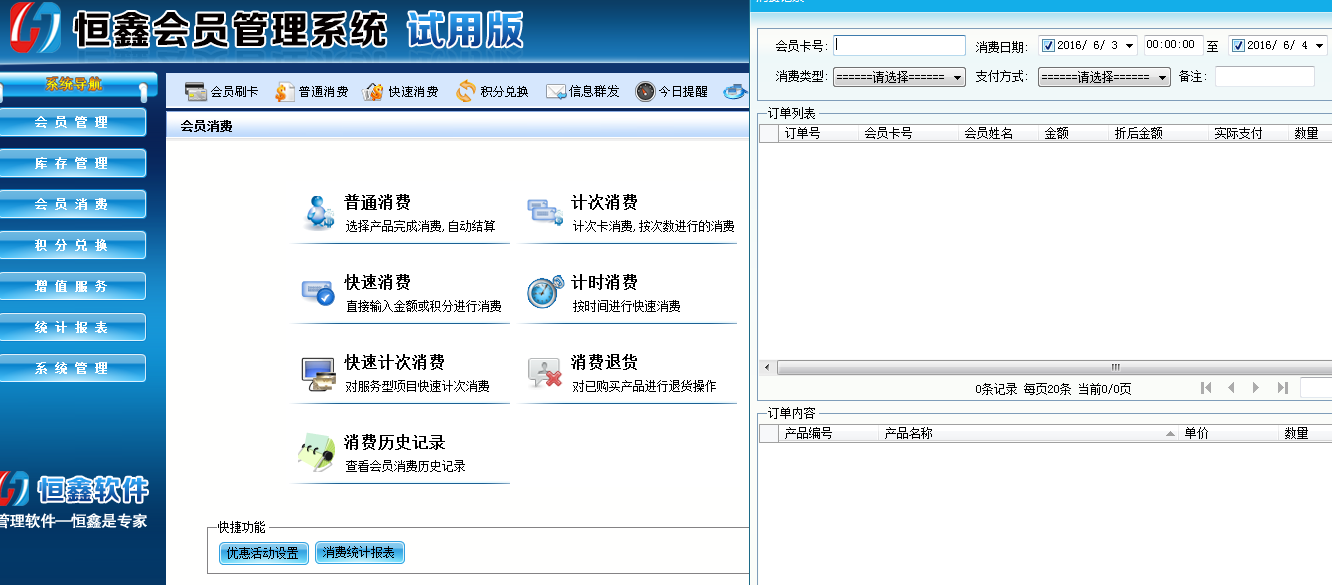
Task: Click the 消费历史记录 notebook icon
Action: point(317,452)
